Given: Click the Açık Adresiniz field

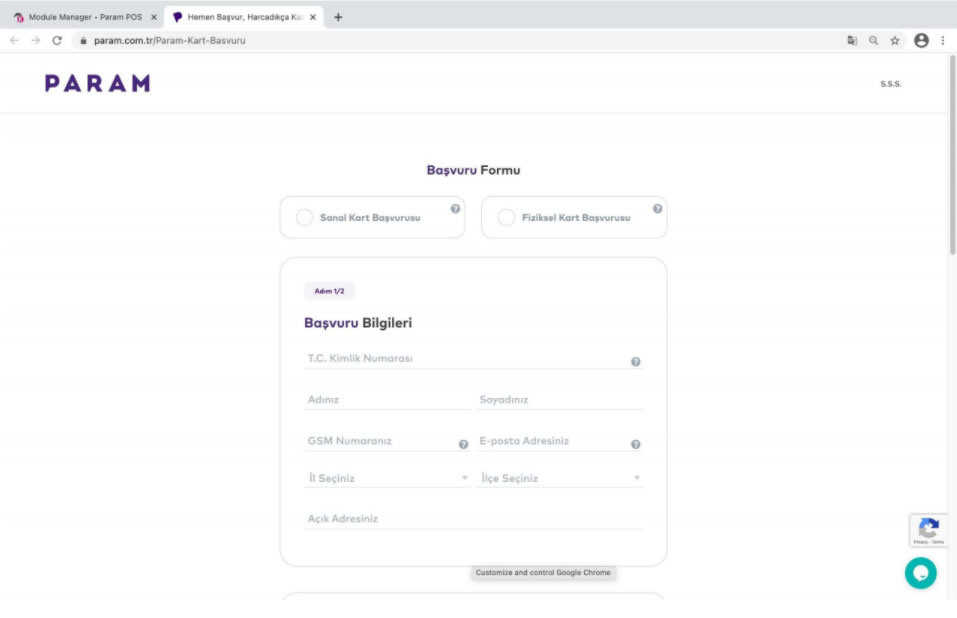Looking at the screenshot, I should [473, 519].
